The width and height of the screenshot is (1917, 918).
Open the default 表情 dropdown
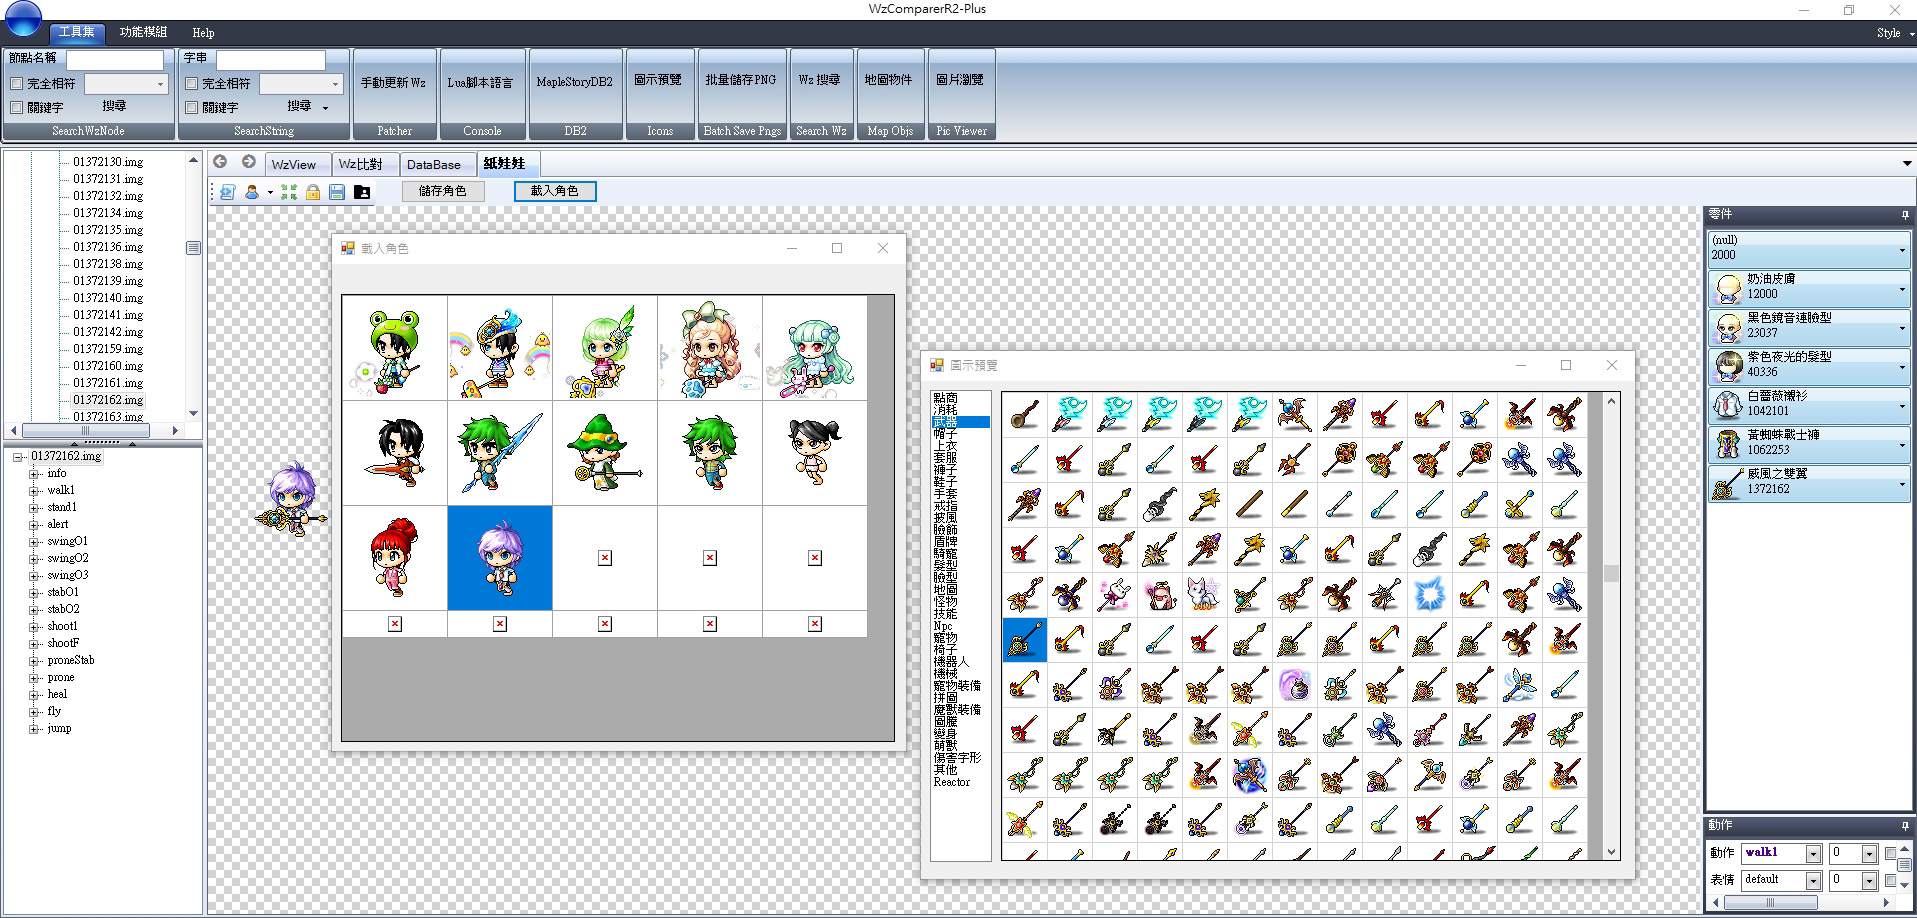click(1813, 880)
